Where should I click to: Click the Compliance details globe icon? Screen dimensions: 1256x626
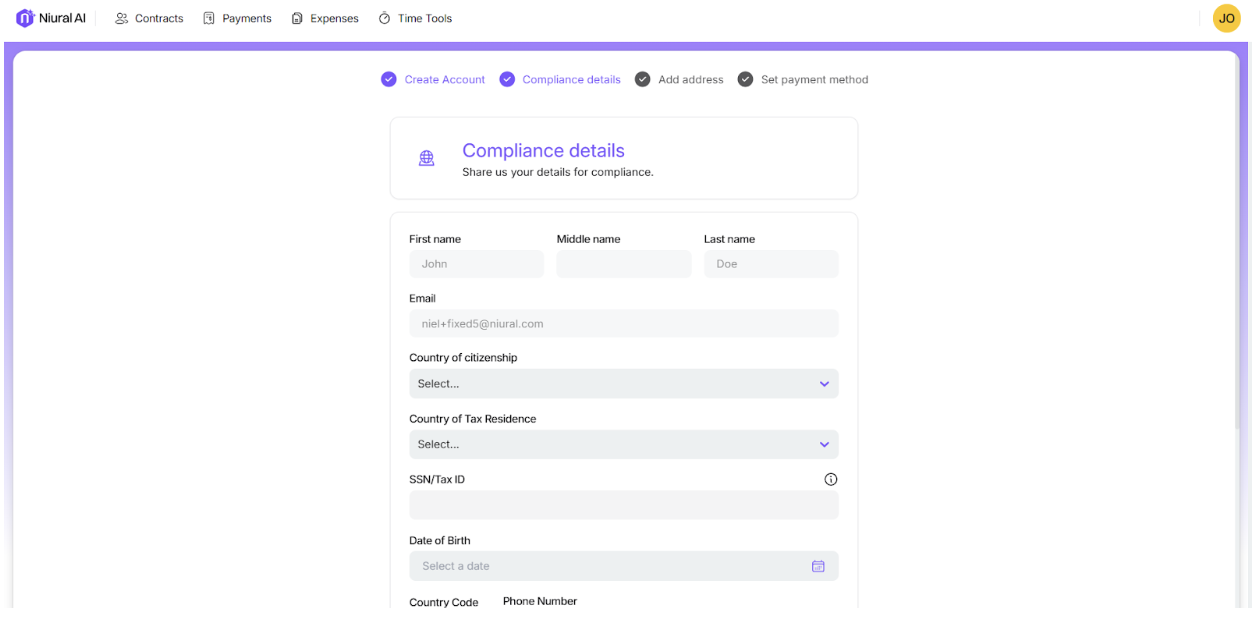click(427, 158)
